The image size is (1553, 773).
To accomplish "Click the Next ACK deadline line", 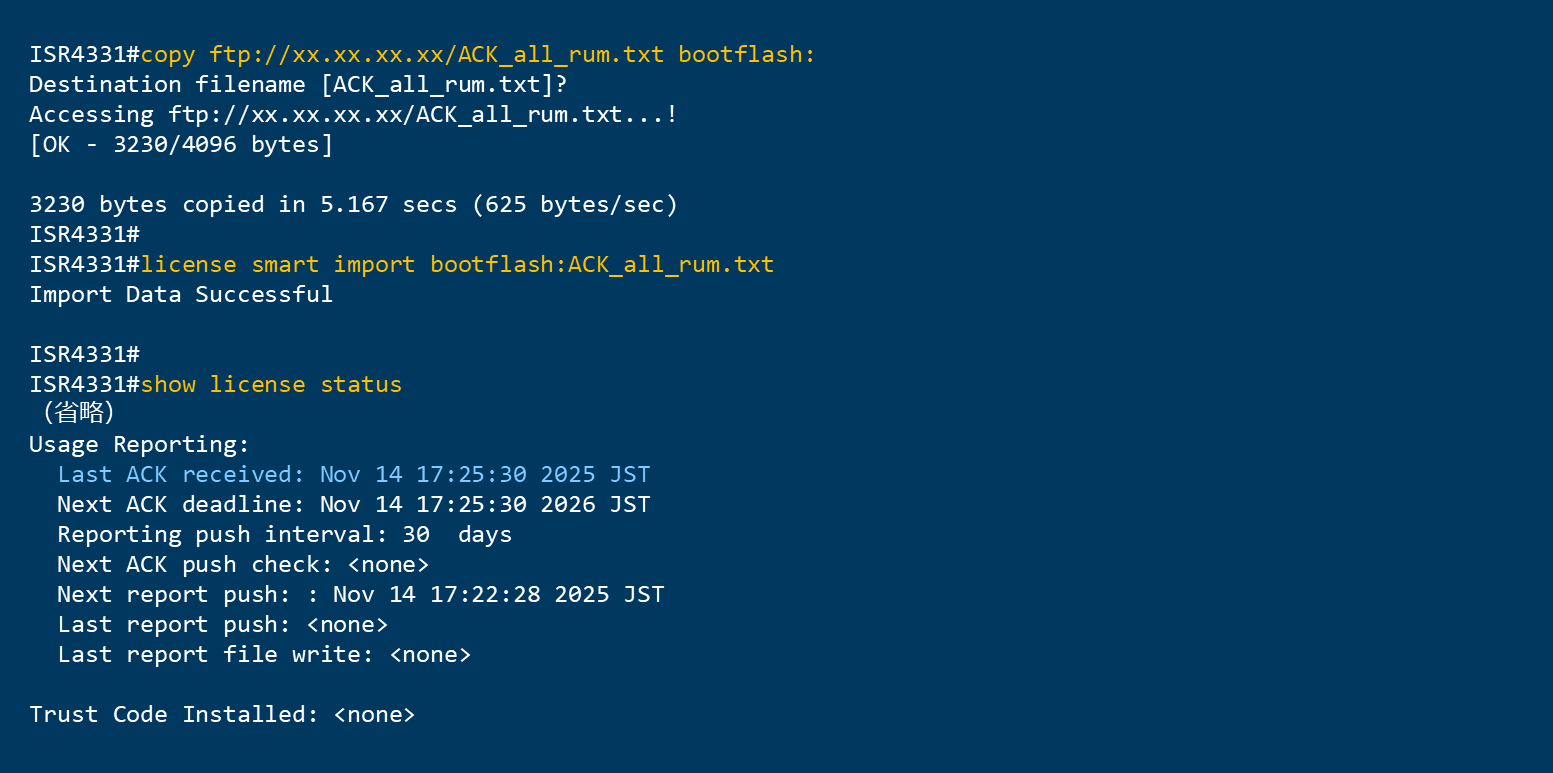I will coord(354,504).
